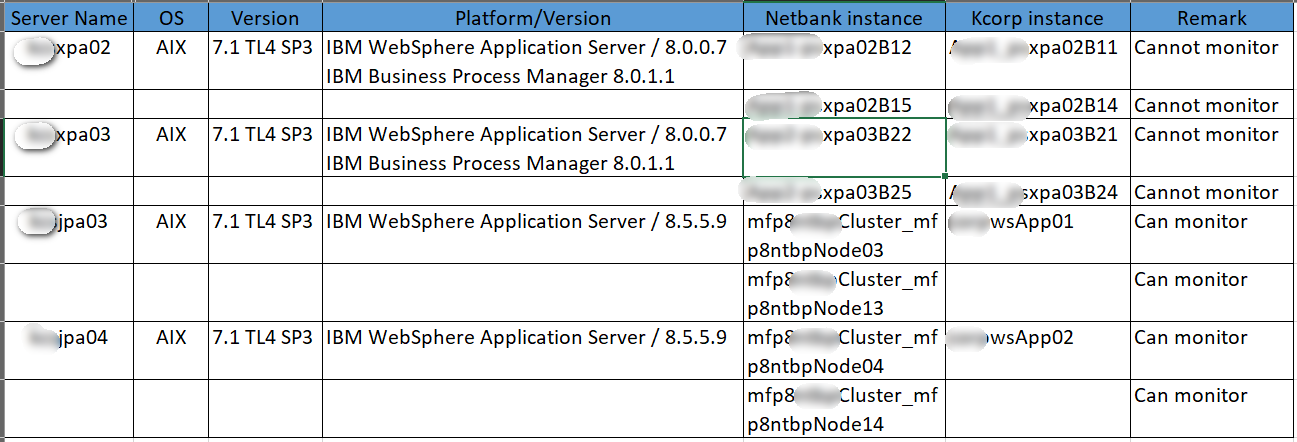Select the 'Kcorp instance' column header
The width and height of the screenshot is (1297, 442).
(1037, 18)
